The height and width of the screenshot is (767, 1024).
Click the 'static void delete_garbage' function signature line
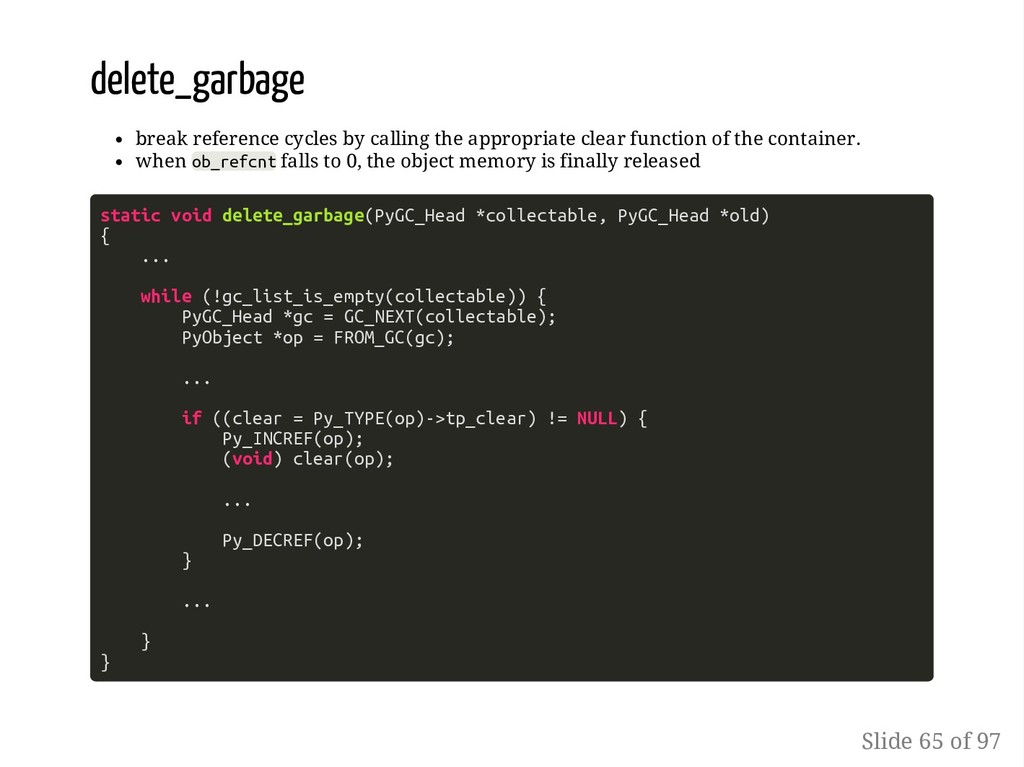tap(435, 216)
